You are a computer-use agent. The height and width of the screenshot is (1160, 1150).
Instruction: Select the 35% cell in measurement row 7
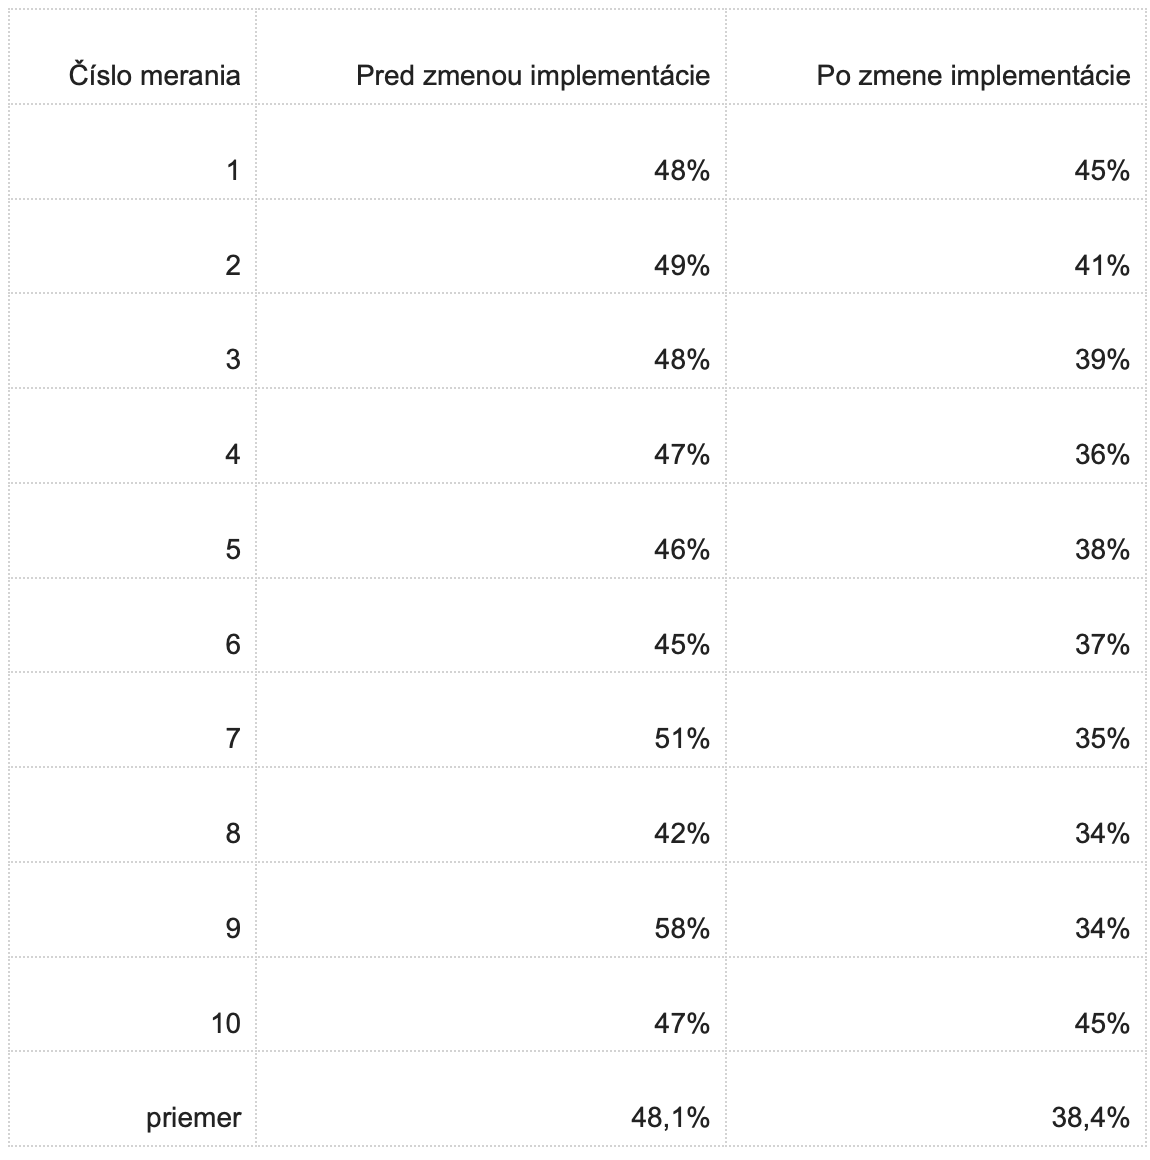[935, 720]
